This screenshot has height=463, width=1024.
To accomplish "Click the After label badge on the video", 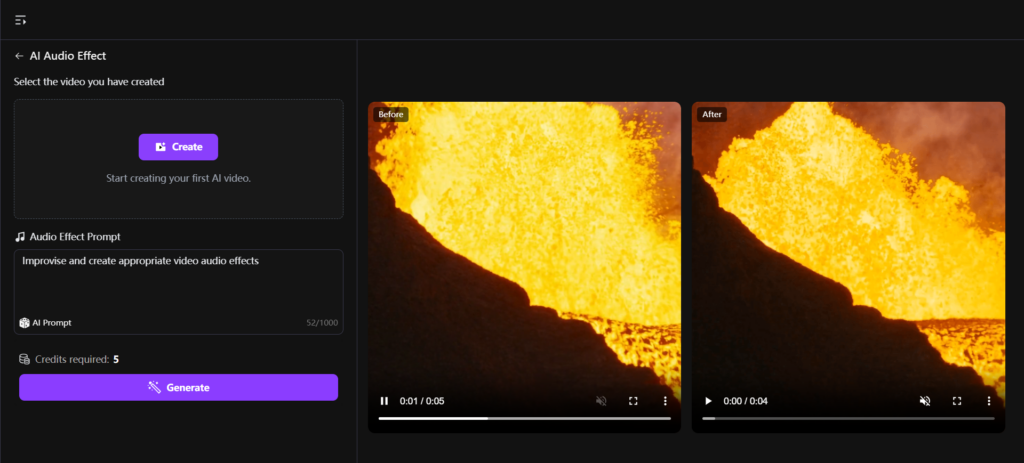I will (x=712, y=114).
